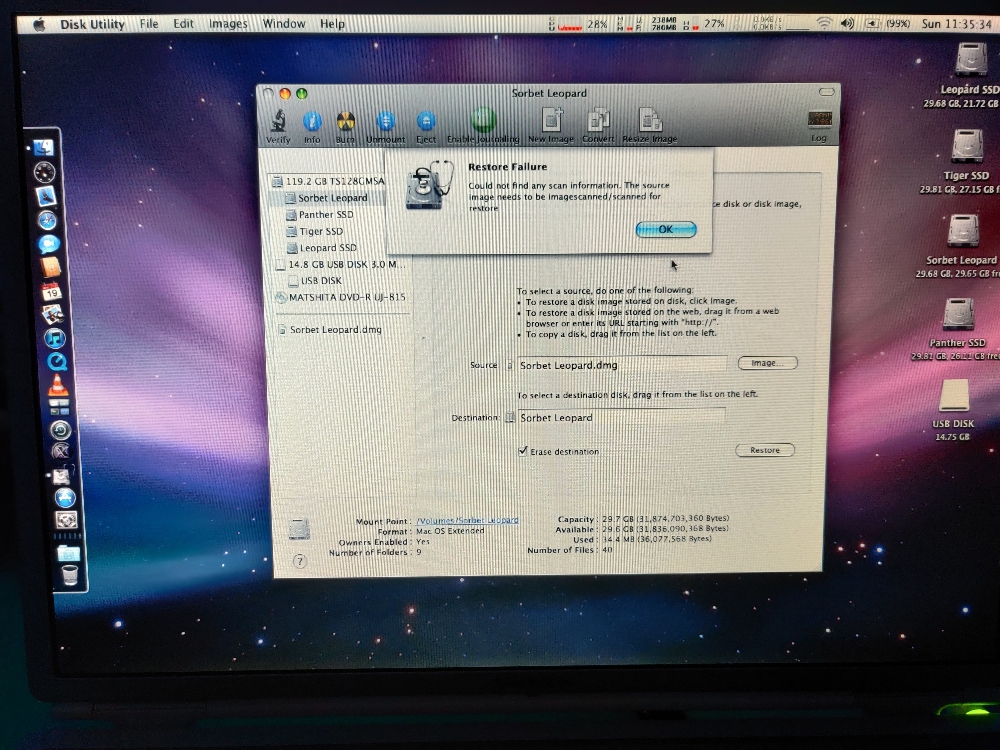Select the 14.8 GB USB DISK 3.0 drive
The height and width of the screenshot is (750, 1000).
(x=341, y=264)
